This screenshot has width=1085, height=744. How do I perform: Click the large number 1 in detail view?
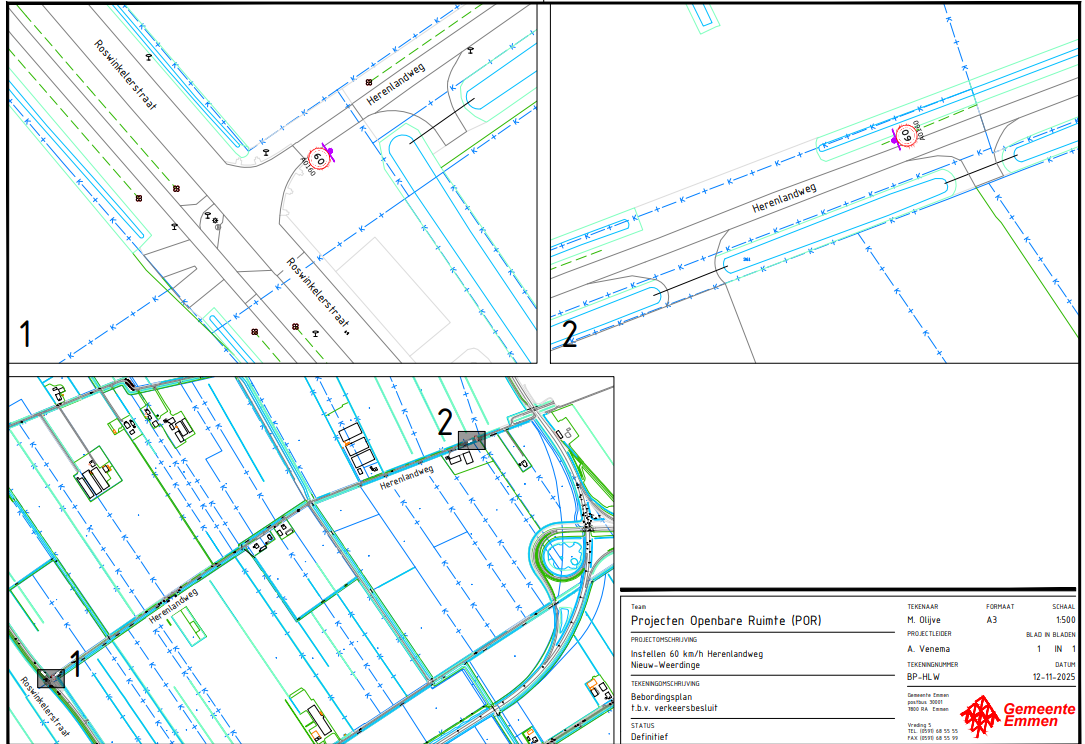click(25, 334)
